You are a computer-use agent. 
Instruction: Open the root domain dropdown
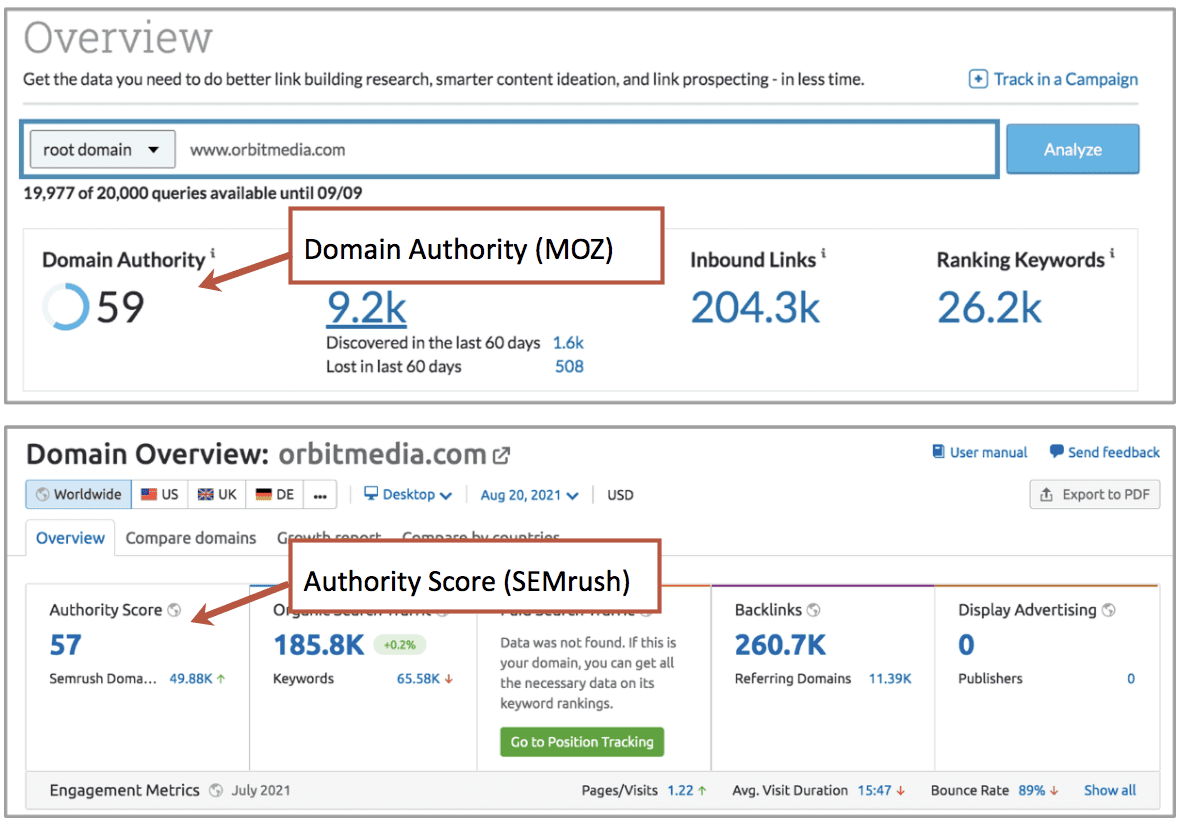point(102,149)
